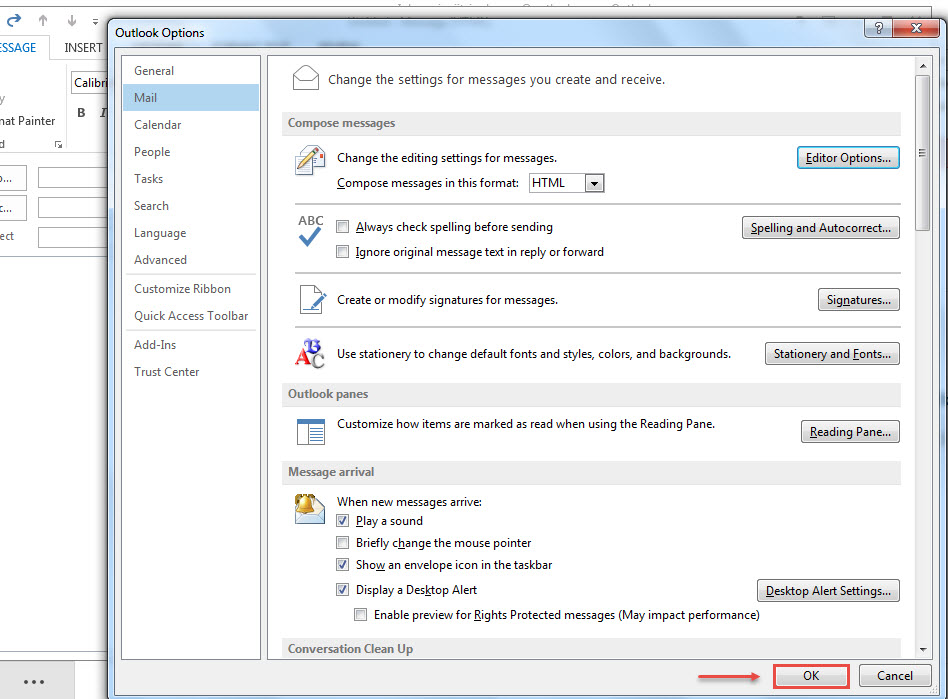Click the Outlook panes reading icon
The height and width of the screenshot is (699, 948).
click(x=310, y=432)
